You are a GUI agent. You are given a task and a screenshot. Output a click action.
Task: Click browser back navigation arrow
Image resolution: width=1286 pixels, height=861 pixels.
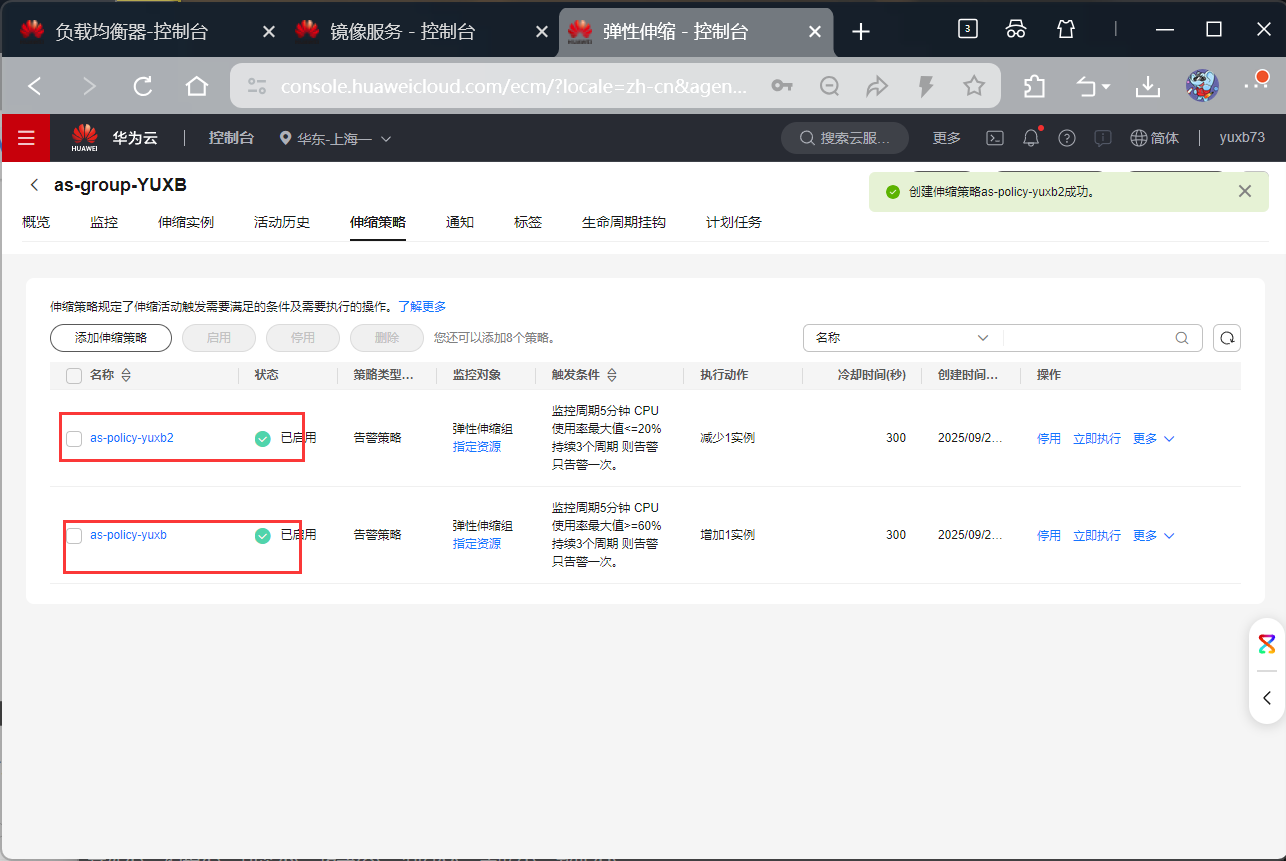[x=35, y=87]
